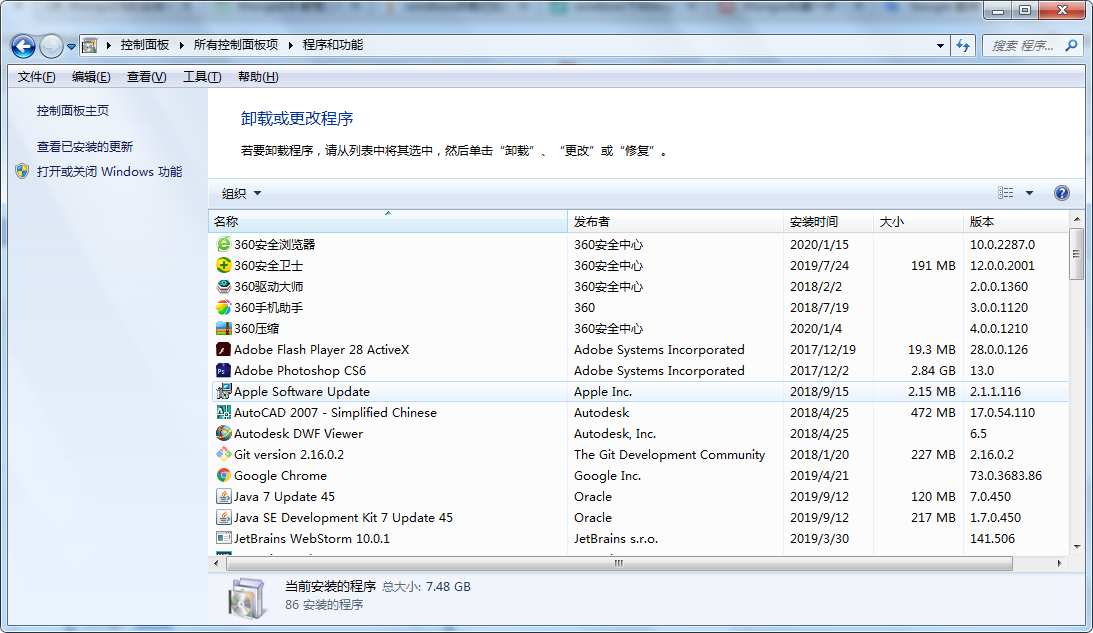Open help with the question mark icon

[1062, 193]
